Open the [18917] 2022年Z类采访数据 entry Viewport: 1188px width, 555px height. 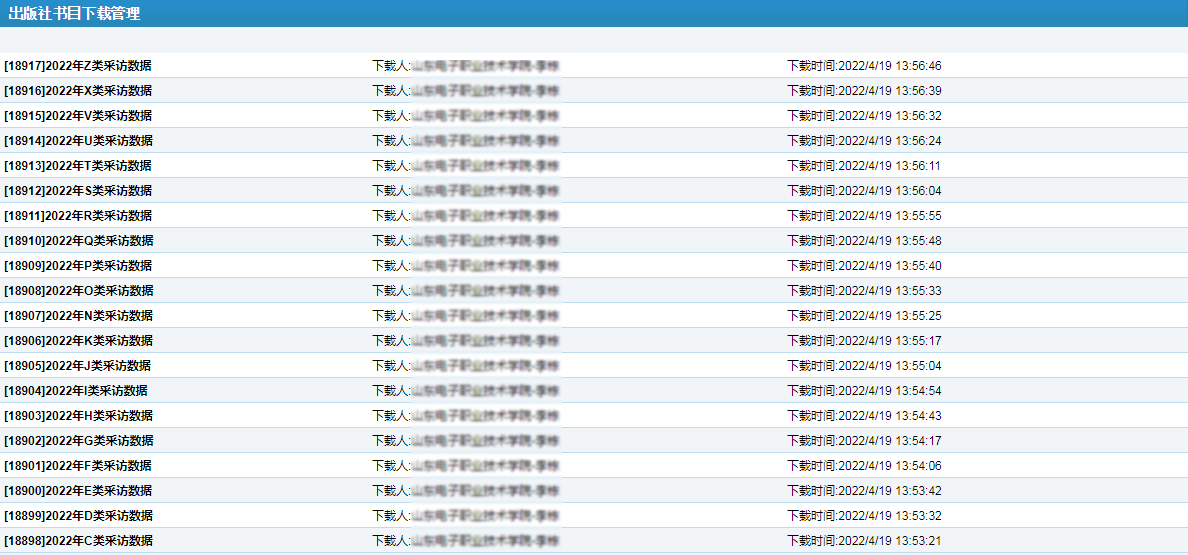[78, 66]
